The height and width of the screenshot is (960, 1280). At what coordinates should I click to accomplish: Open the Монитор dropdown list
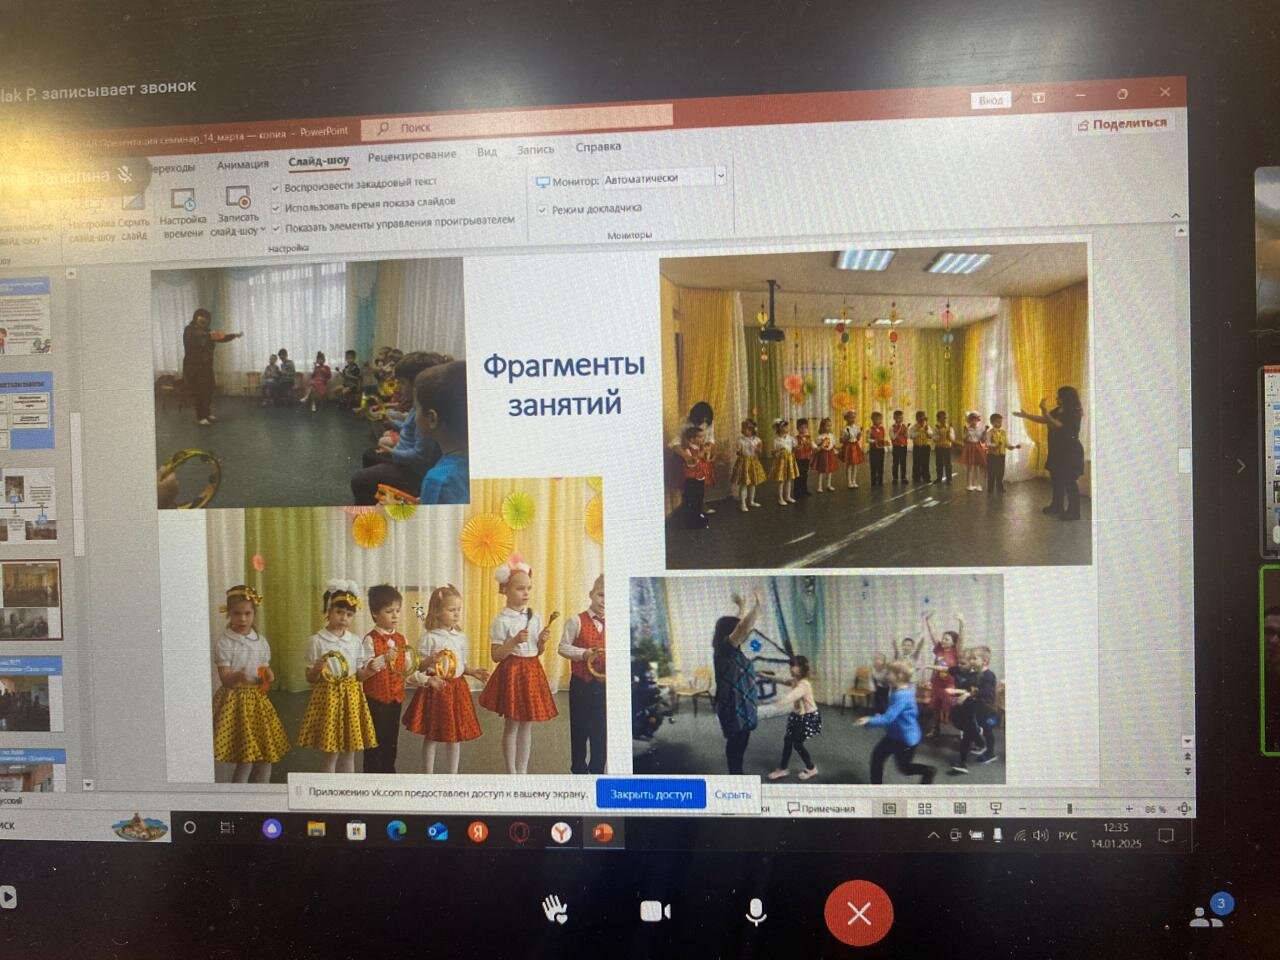coord(719,177)
